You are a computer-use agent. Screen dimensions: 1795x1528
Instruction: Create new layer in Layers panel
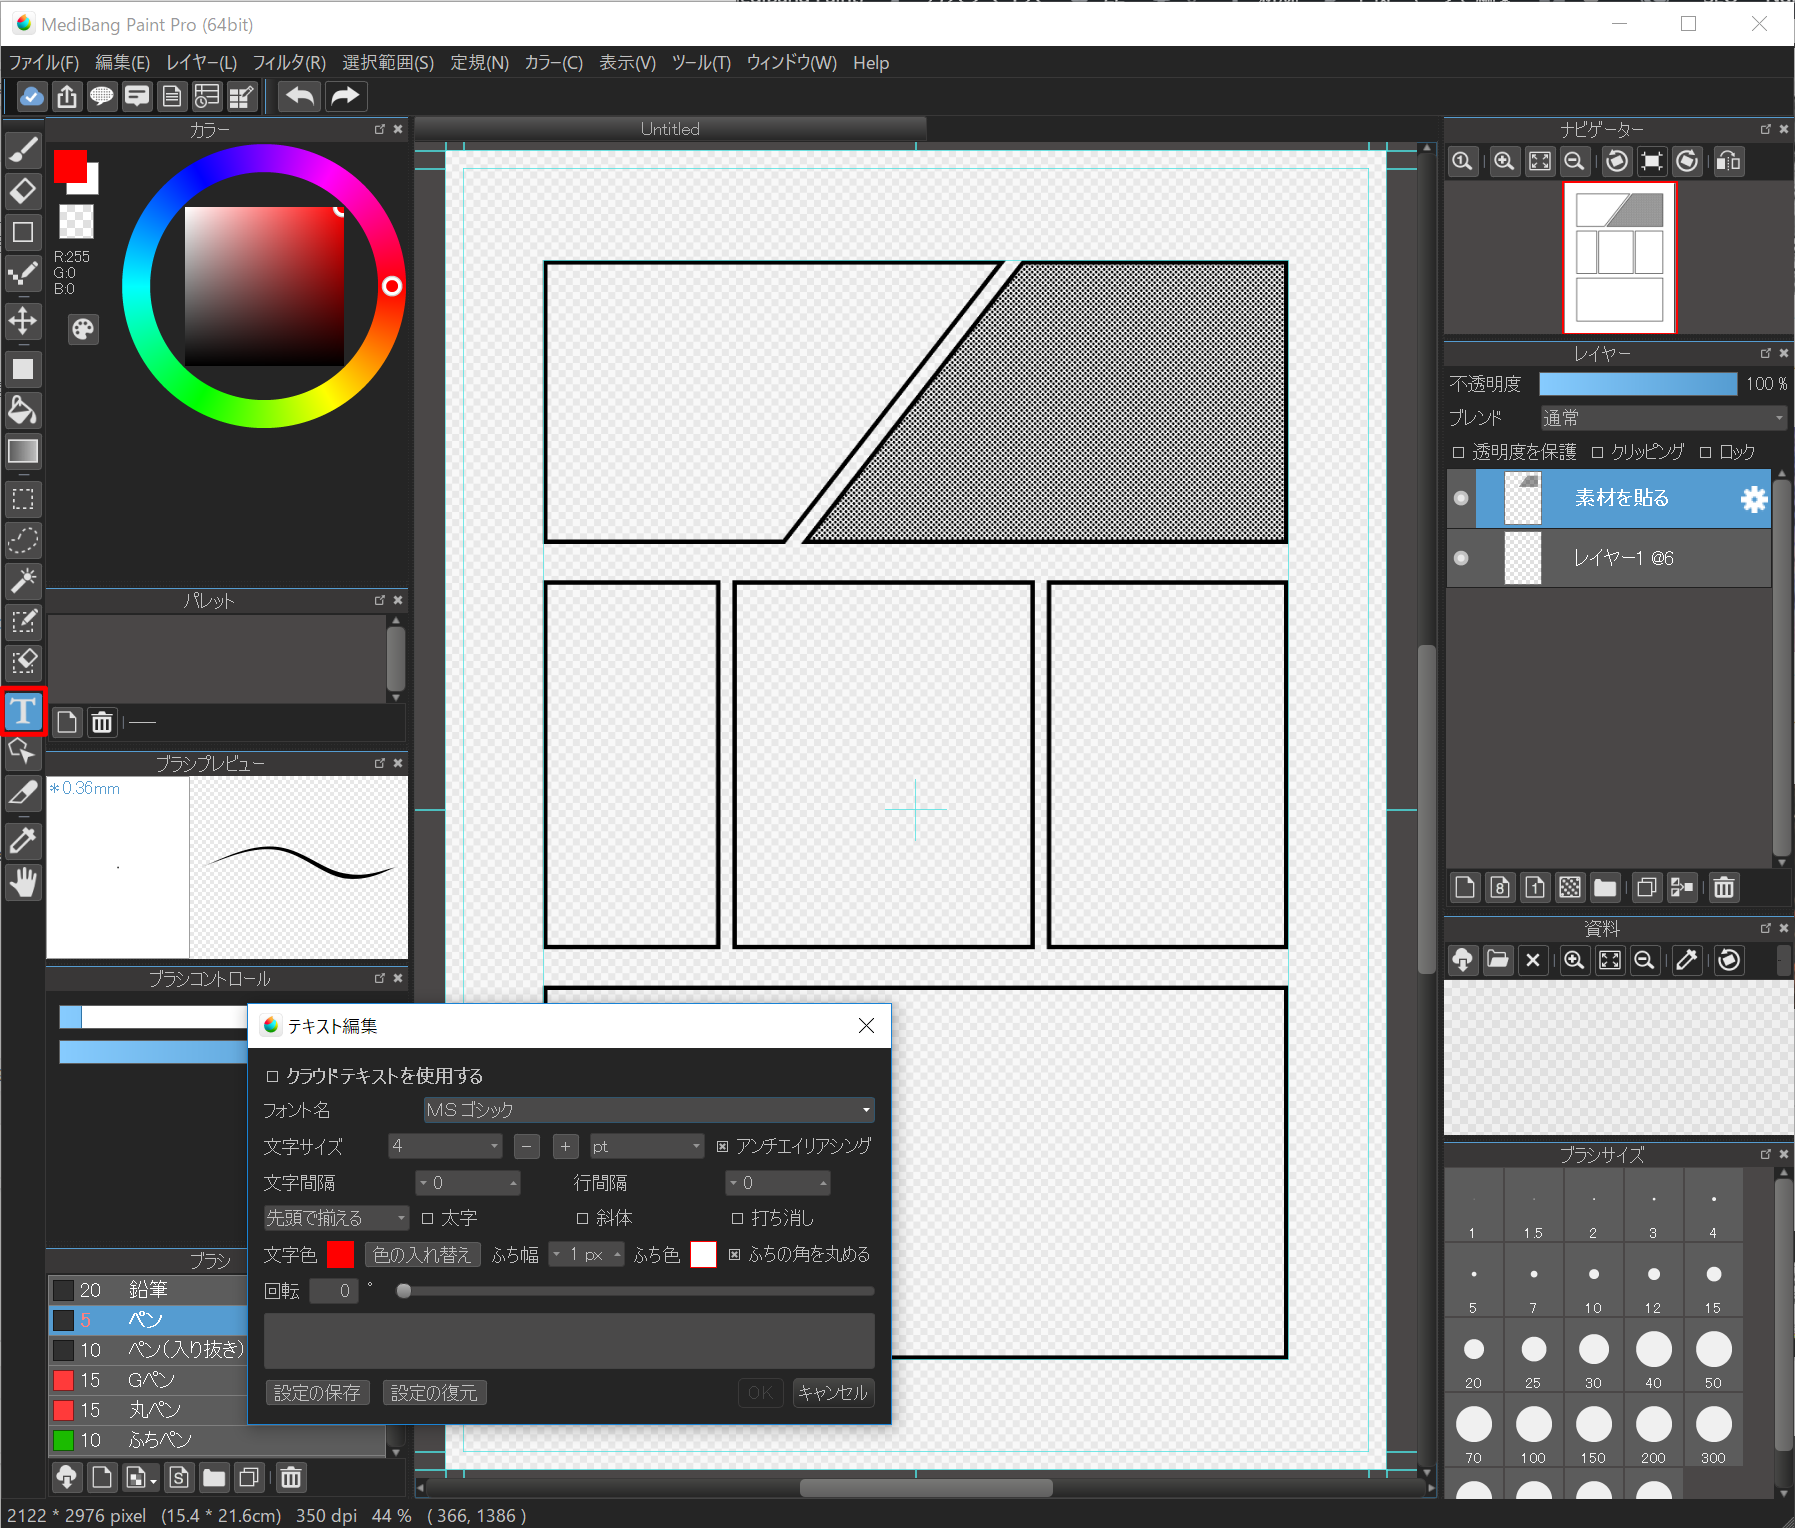[x=1465, y=887]
